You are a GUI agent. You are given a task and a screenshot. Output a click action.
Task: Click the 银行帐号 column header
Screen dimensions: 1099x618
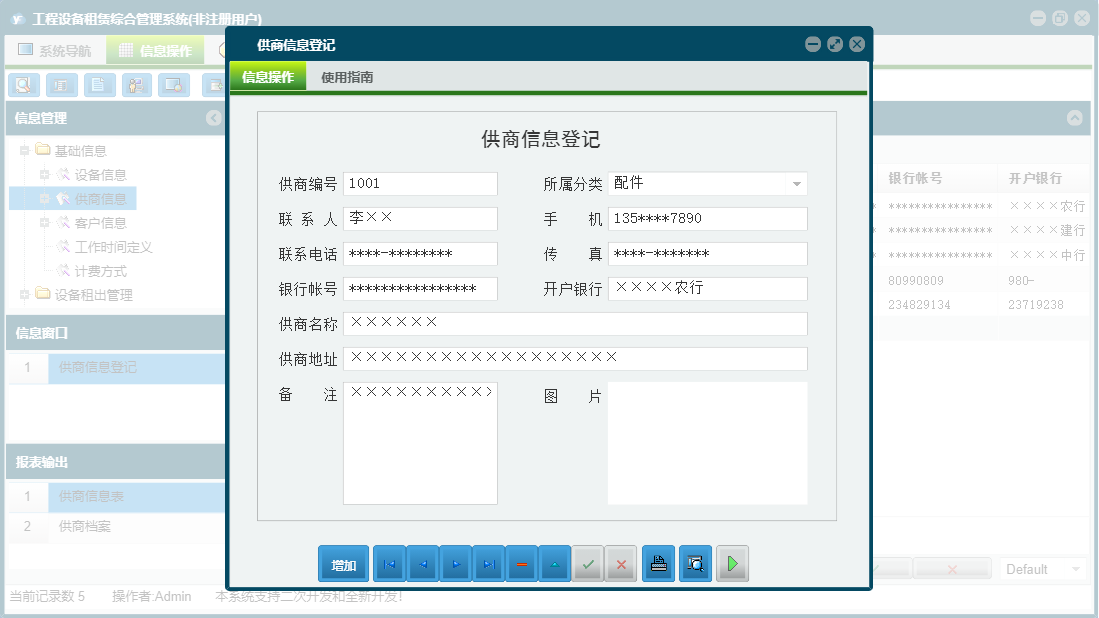(x=915, y=178)
